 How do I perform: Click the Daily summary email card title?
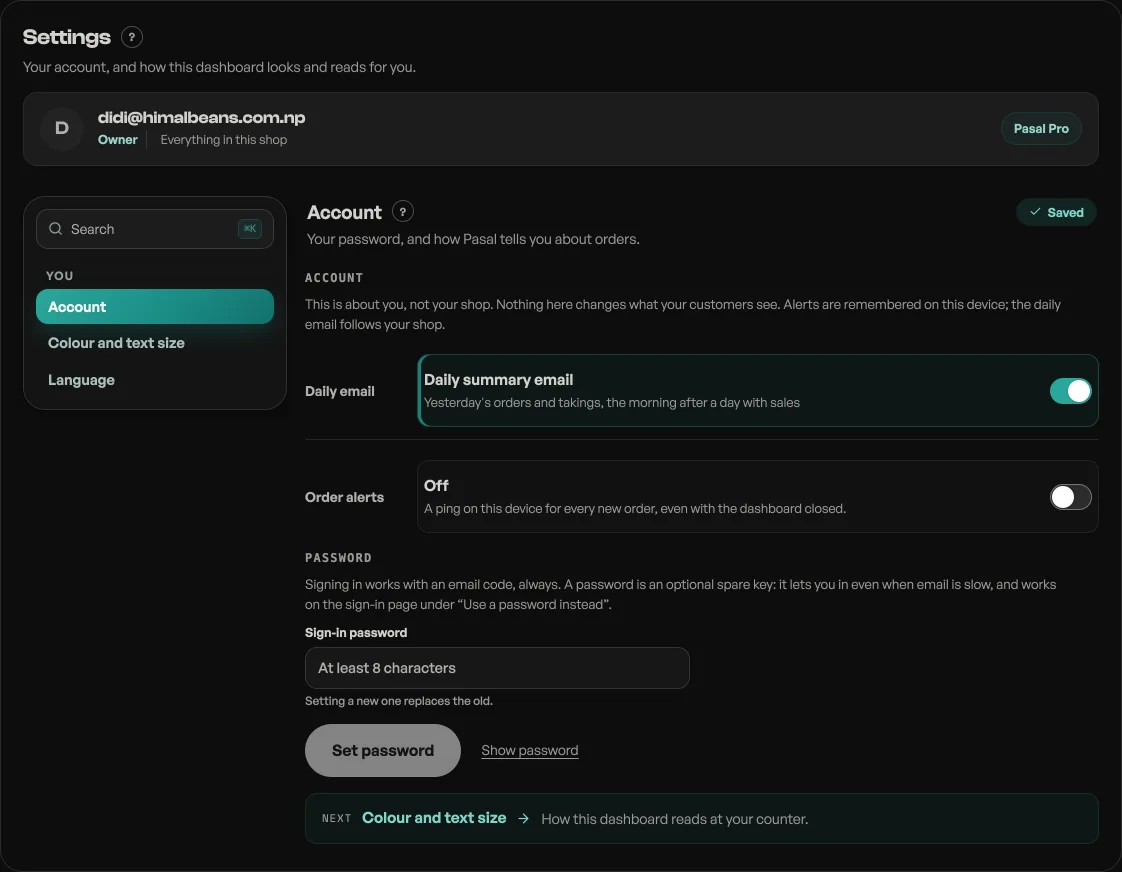[499, 380]
